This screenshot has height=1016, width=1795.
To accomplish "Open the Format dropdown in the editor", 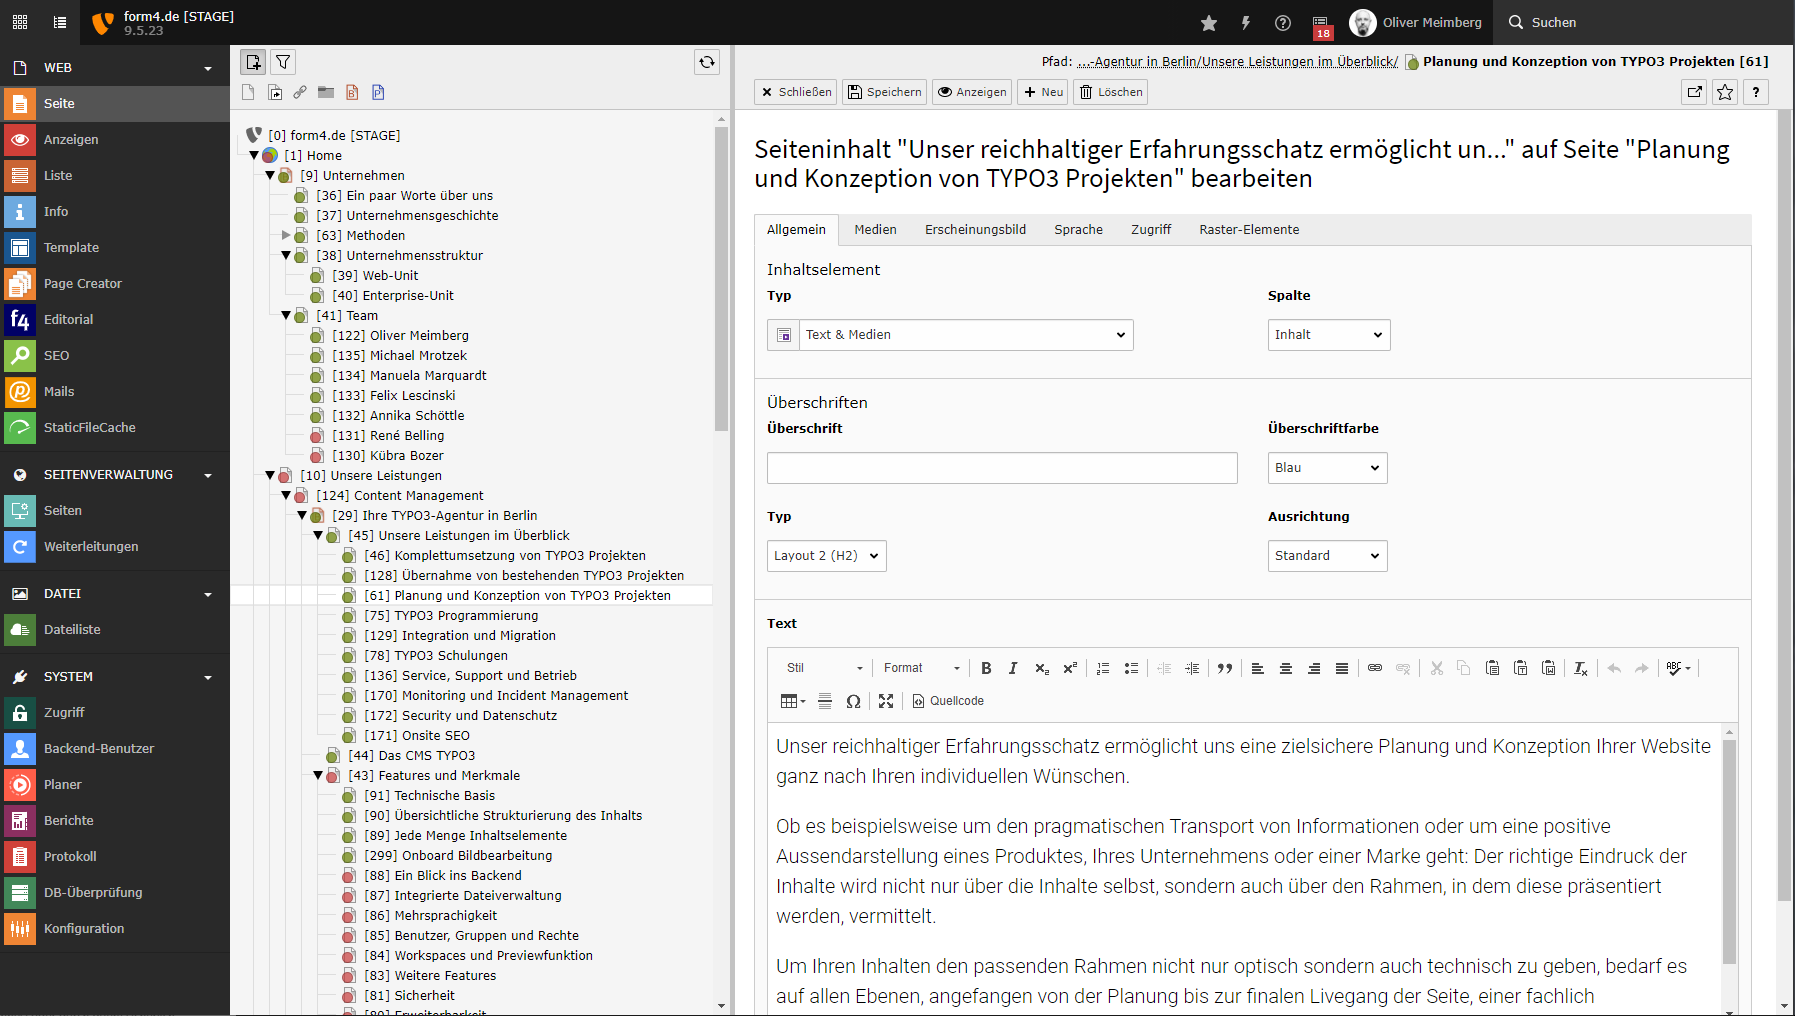I will tap(921, 668).
